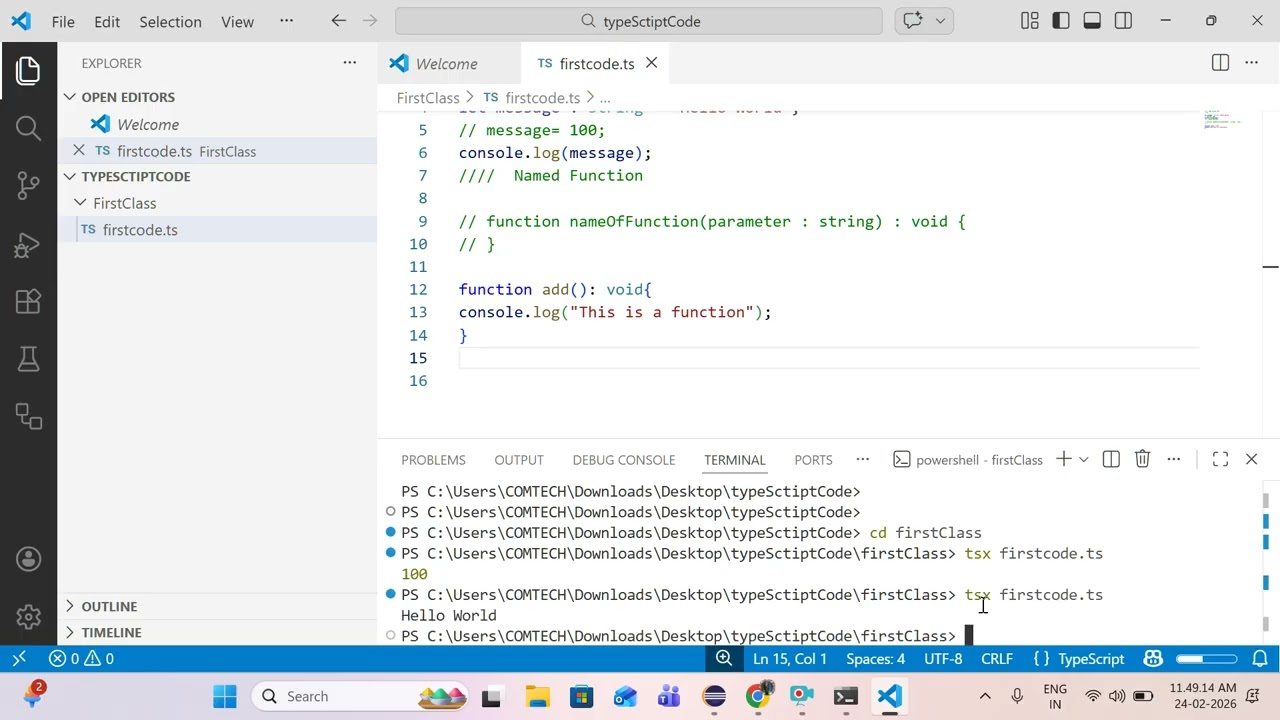Kill terminal with the trash icon
Screen dimensions: 1280x720
(1142, 459)
